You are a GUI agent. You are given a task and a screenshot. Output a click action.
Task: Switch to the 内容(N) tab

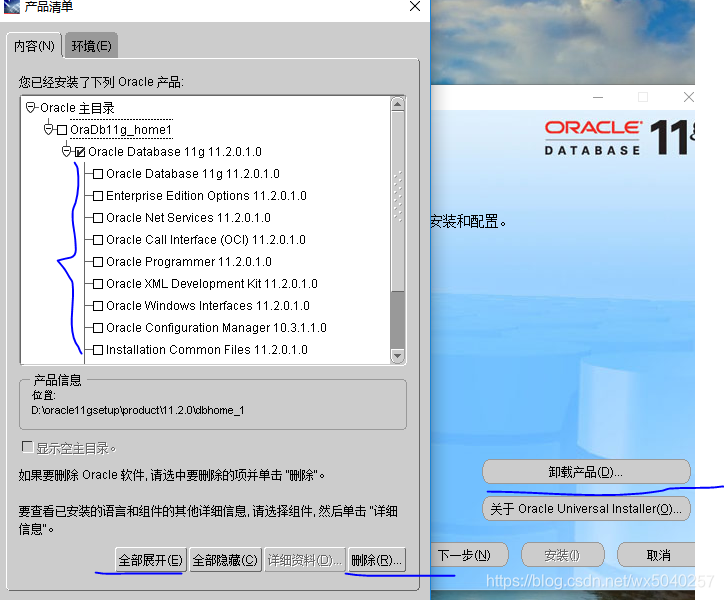pos(34,46)
